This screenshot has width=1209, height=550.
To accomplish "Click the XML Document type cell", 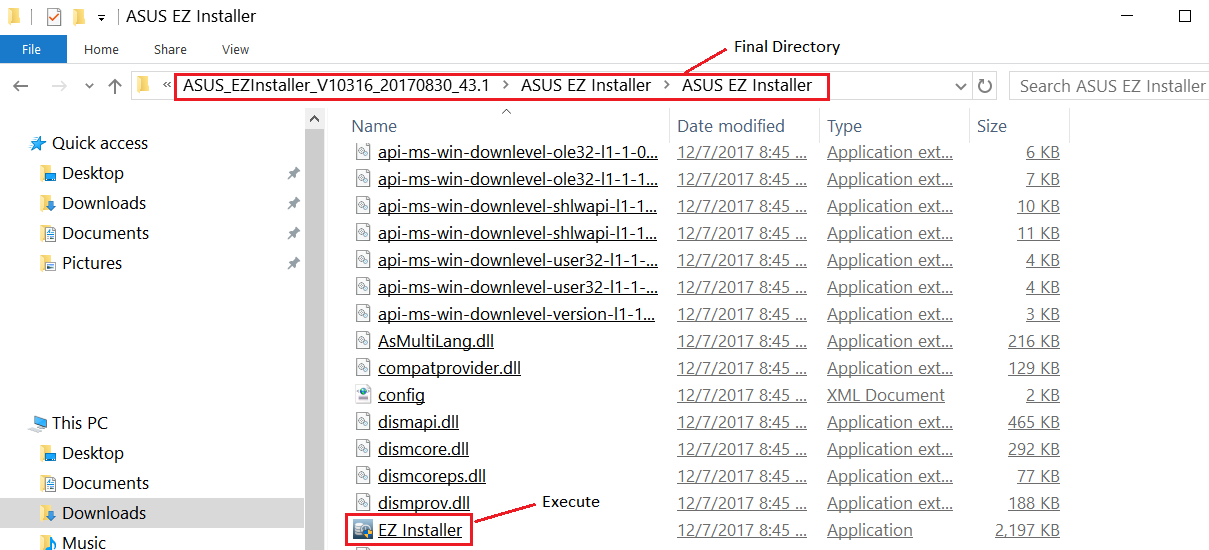I will pos(886,395).
